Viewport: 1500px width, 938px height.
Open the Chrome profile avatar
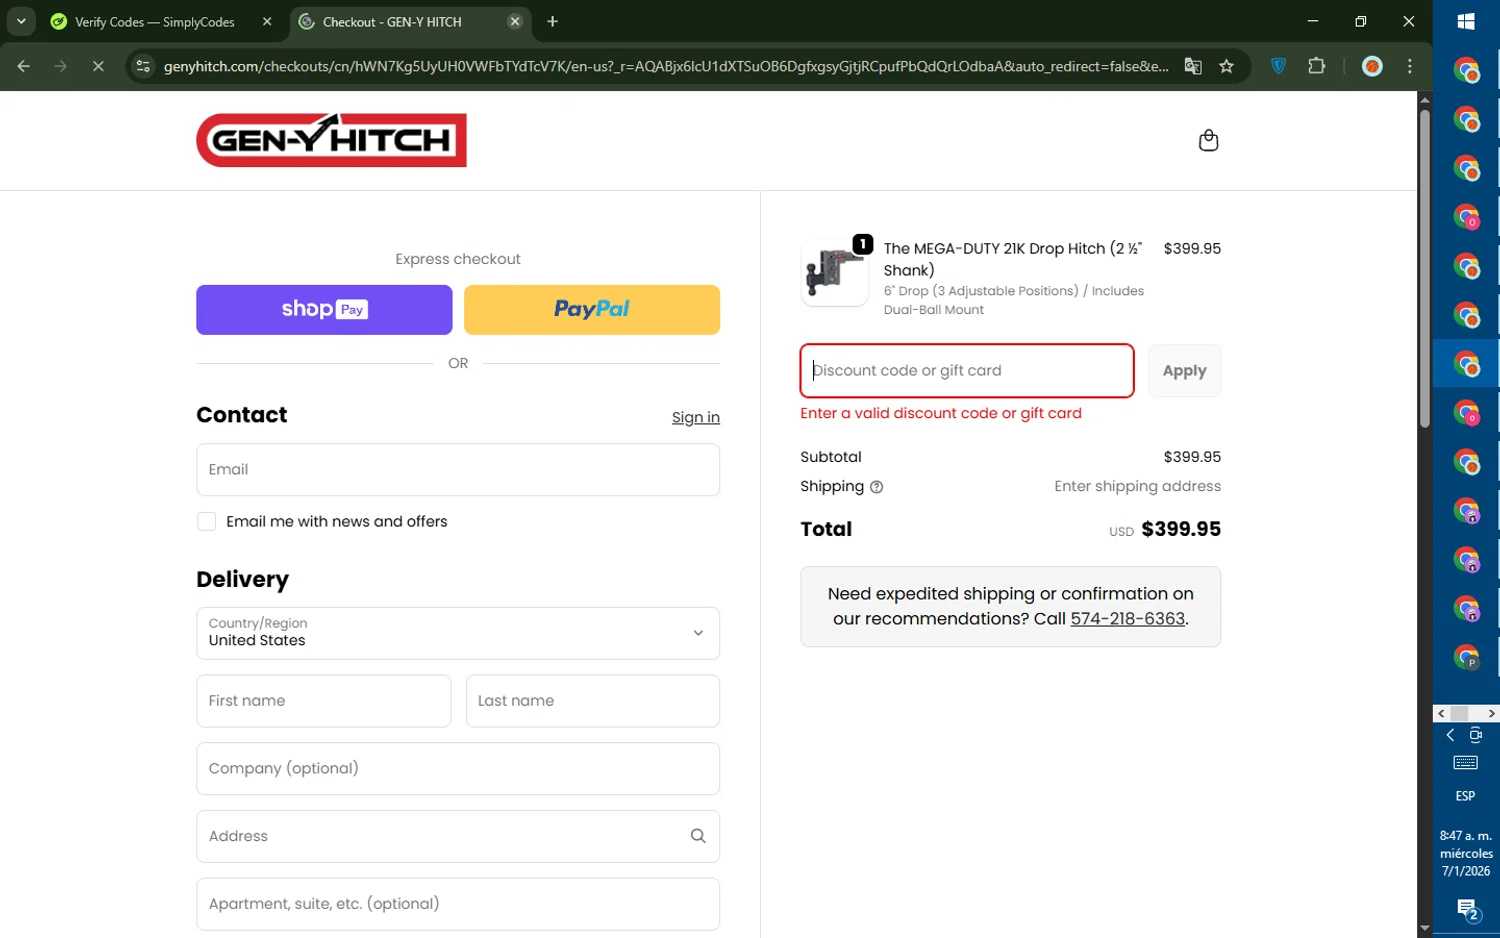click(x=1372, y=66)
